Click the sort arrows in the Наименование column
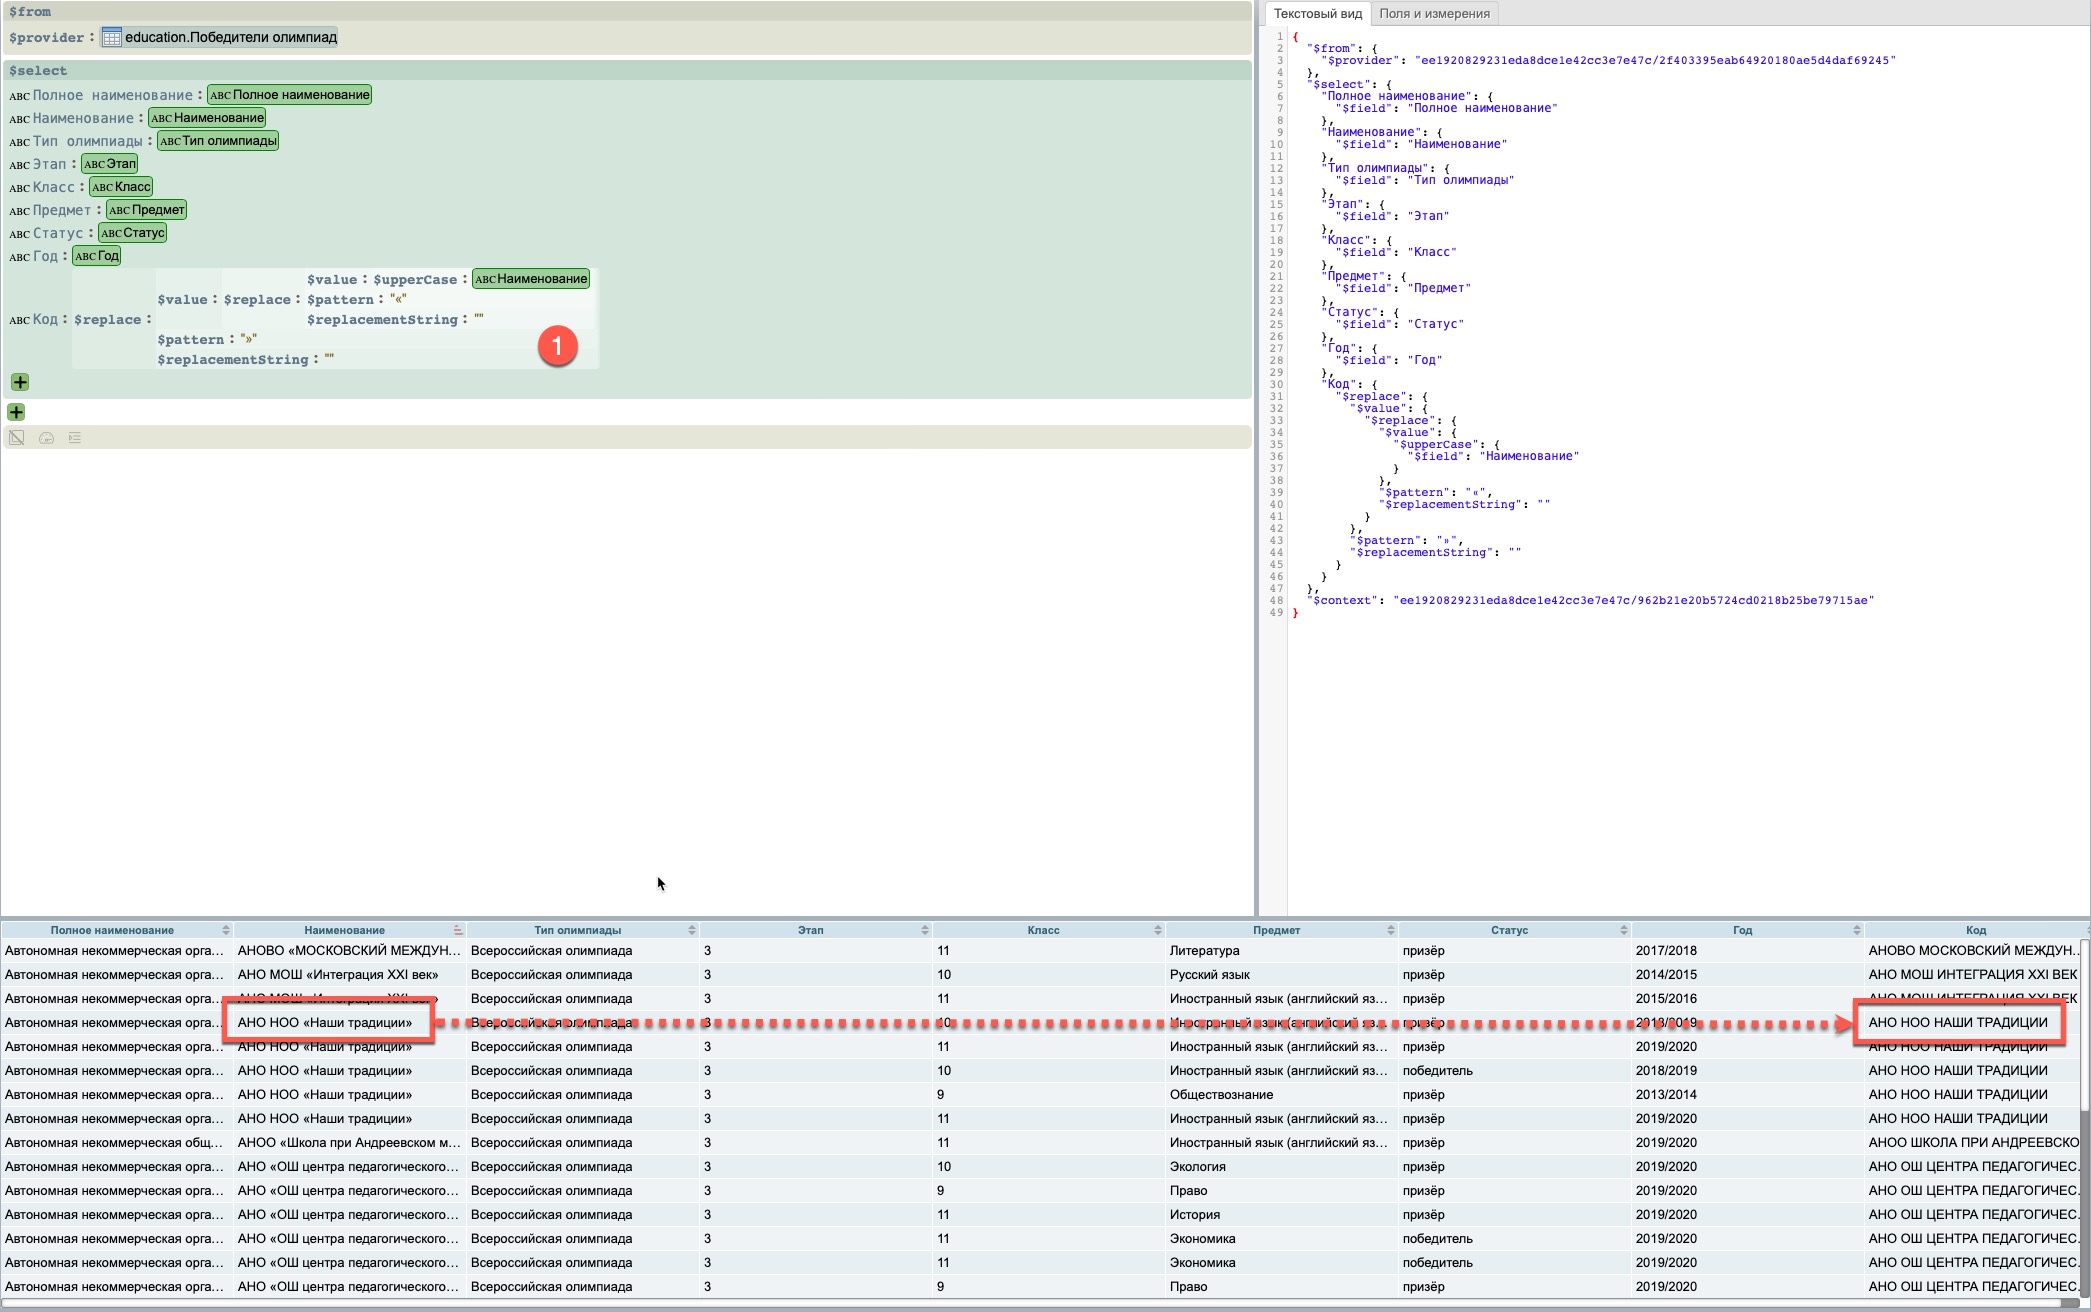This screenshot has height=1312, width=2091. pyautogui.click(x=458, y=930)
